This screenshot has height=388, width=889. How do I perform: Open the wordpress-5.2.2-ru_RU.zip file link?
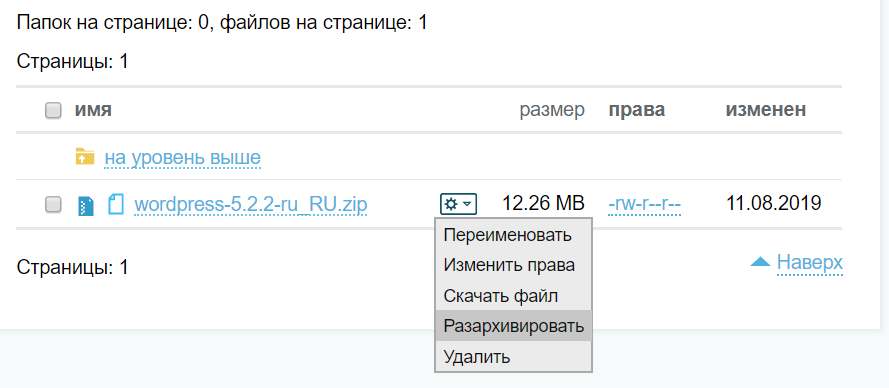251,205
